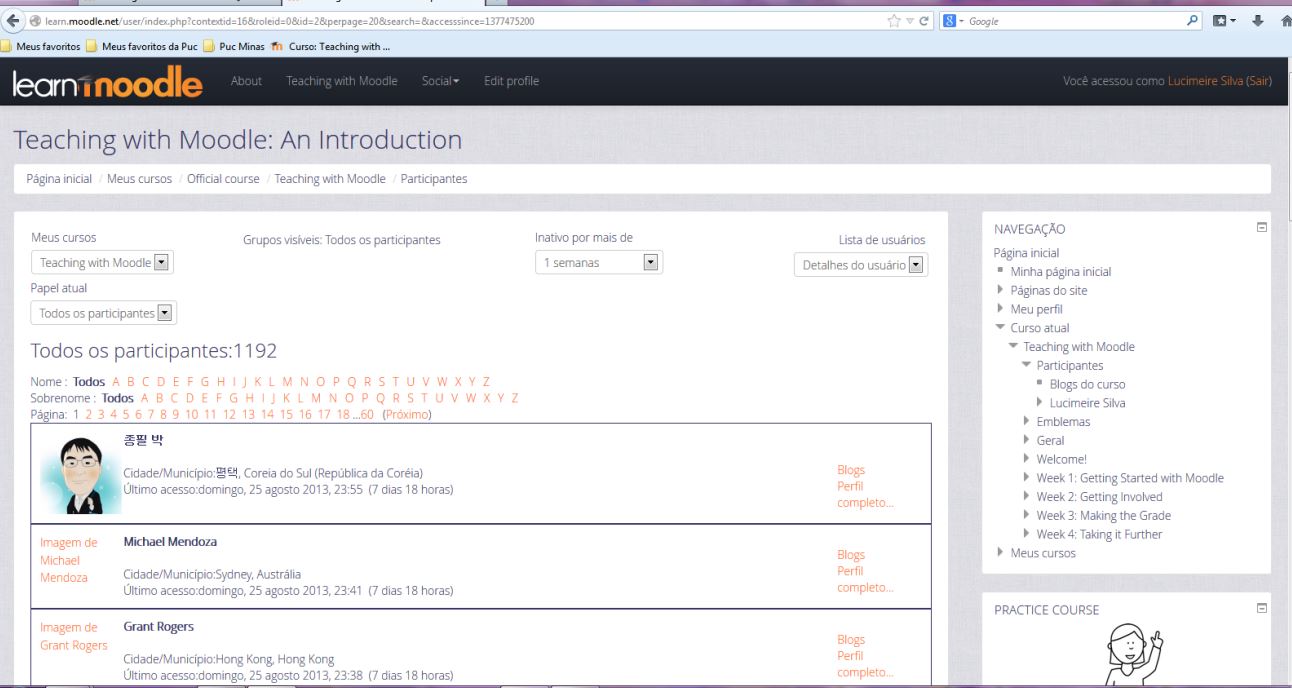This screenshot has height=688, width=1292.
Task: Open Blogs link for 종필 박
Action: pos(851,469)
